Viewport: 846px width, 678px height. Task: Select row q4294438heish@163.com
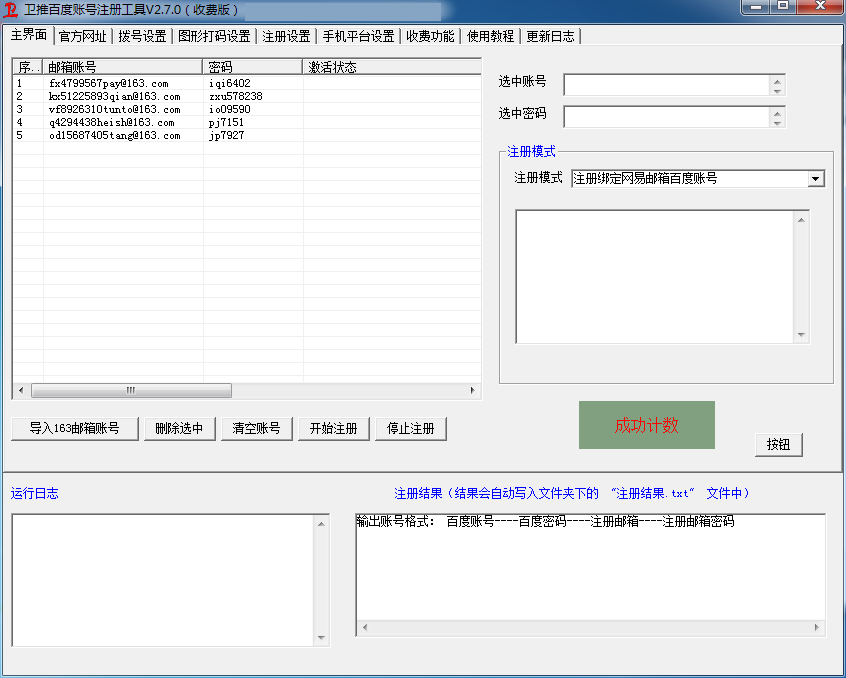(x=247, y=122)
